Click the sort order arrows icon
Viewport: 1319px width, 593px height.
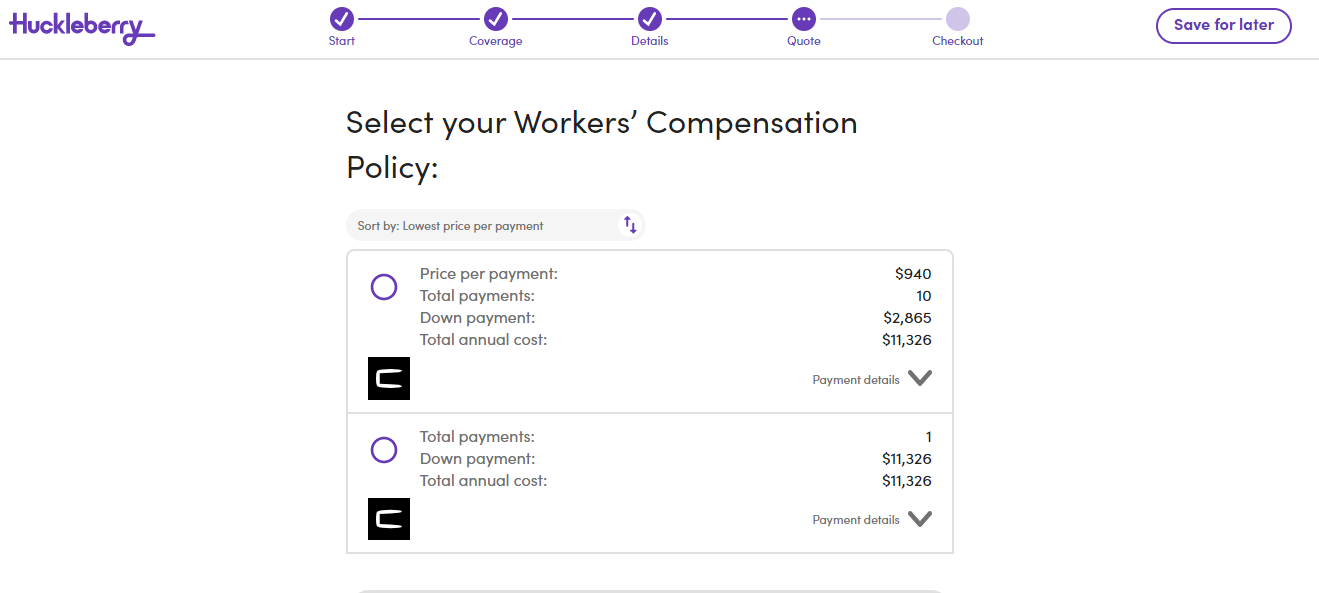[x=630, y=225]
